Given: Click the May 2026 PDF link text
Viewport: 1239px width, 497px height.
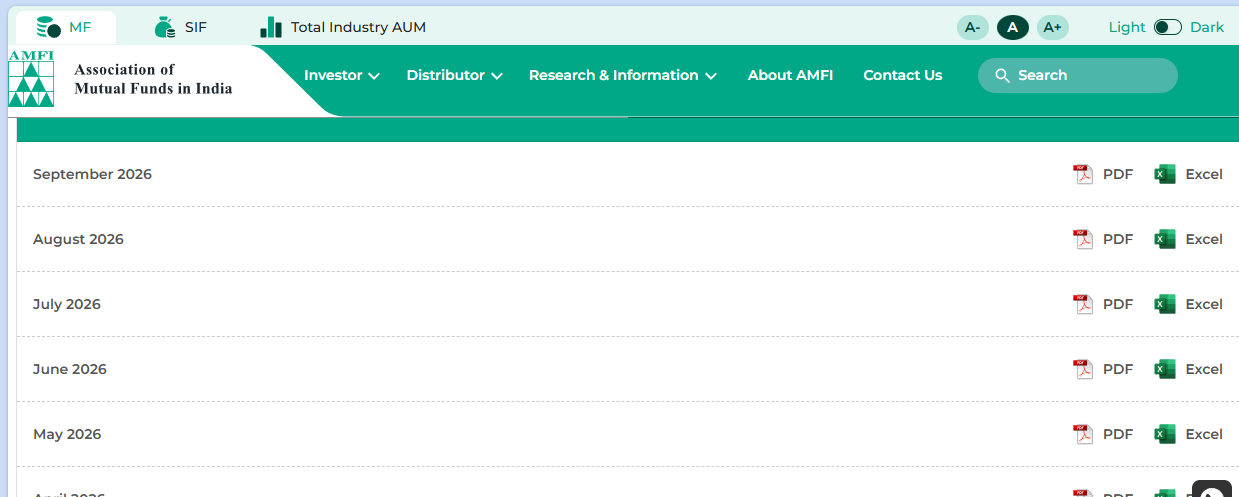Looking at the screenshot, I should pyautogui.click(x=1118, y=434).
